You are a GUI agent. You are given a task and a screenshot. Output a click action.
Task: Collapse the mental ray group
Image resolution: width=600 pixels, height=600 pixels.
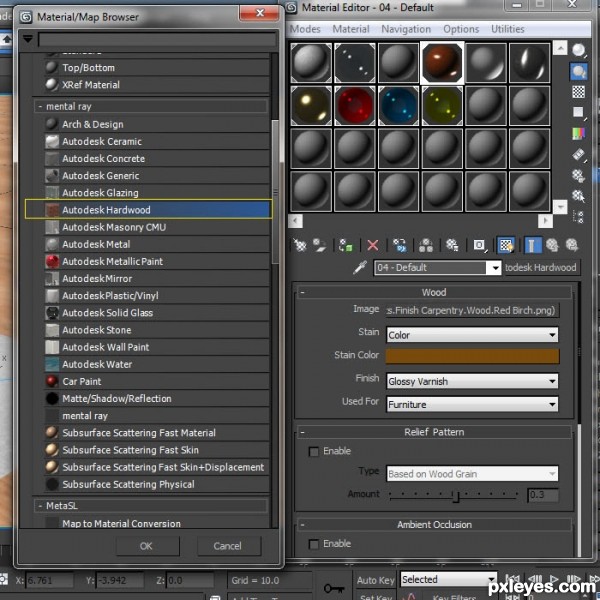pos(40,106)
